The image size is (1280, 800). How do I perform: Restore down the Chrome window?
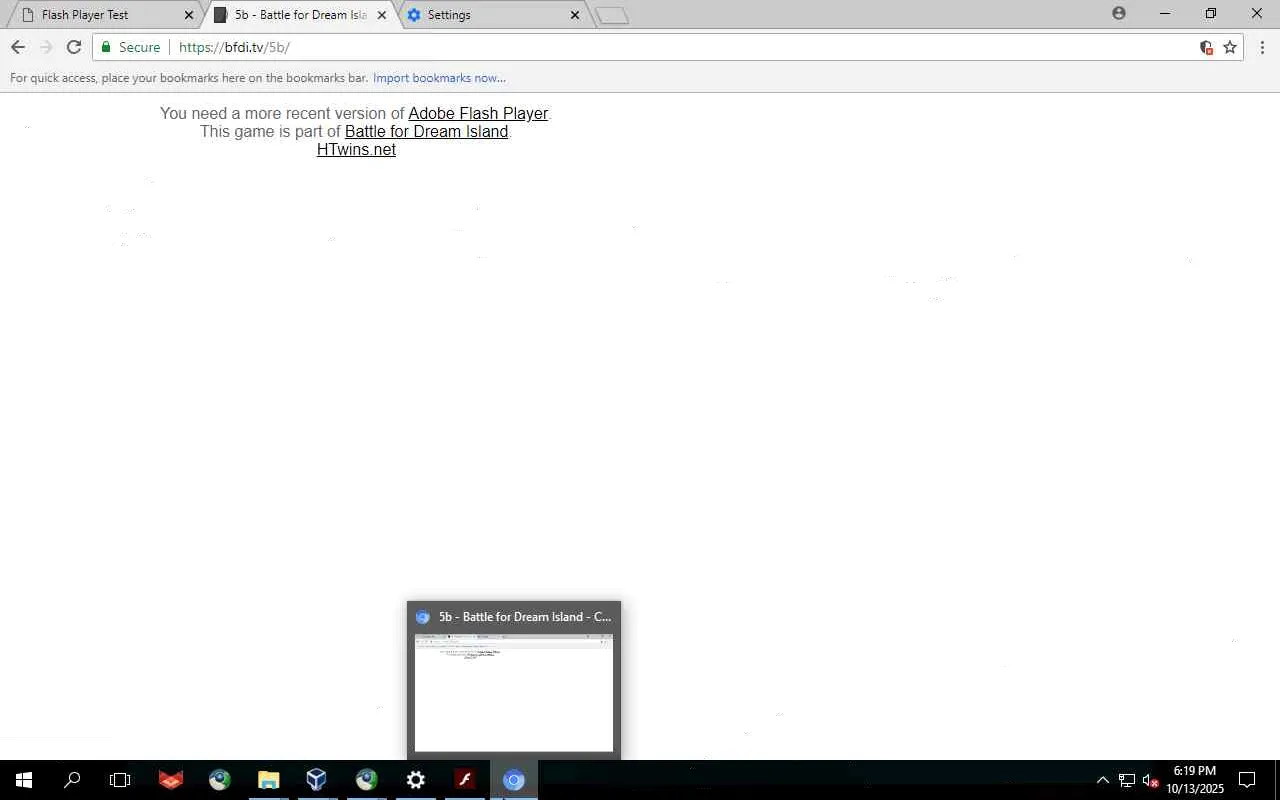1211,13
